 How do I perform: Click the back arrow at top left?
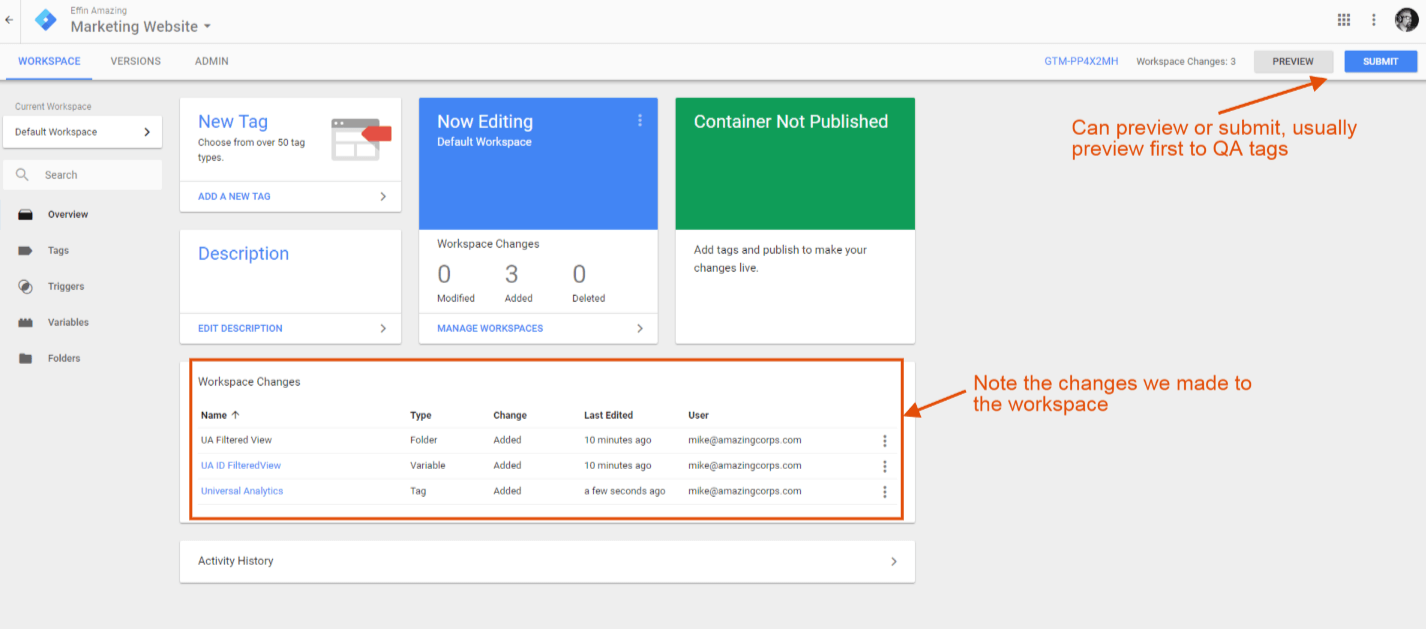pos(9,19)
